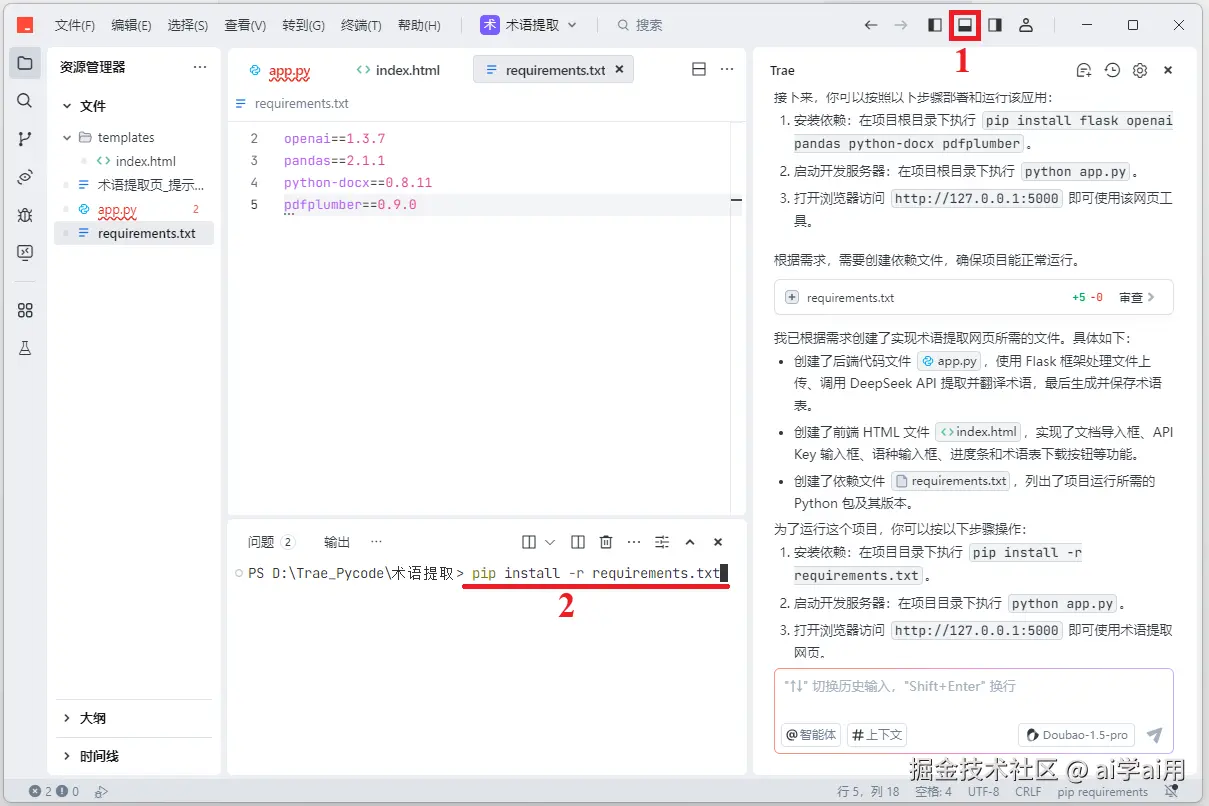
Task: Close the terminal panel
Action: pyautogui.click(x=718, y=542)
